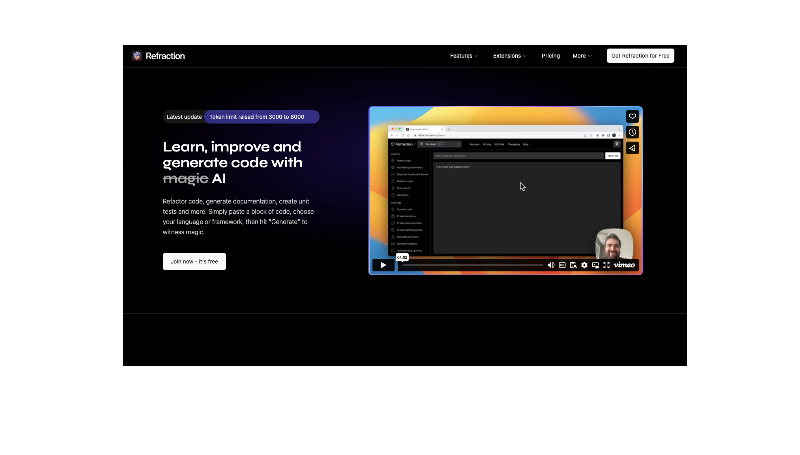The width and height of the screenshot is (800, 455).
Task: Go to the Pricing page
Action: pyautogui.click(x=551, y=56)
